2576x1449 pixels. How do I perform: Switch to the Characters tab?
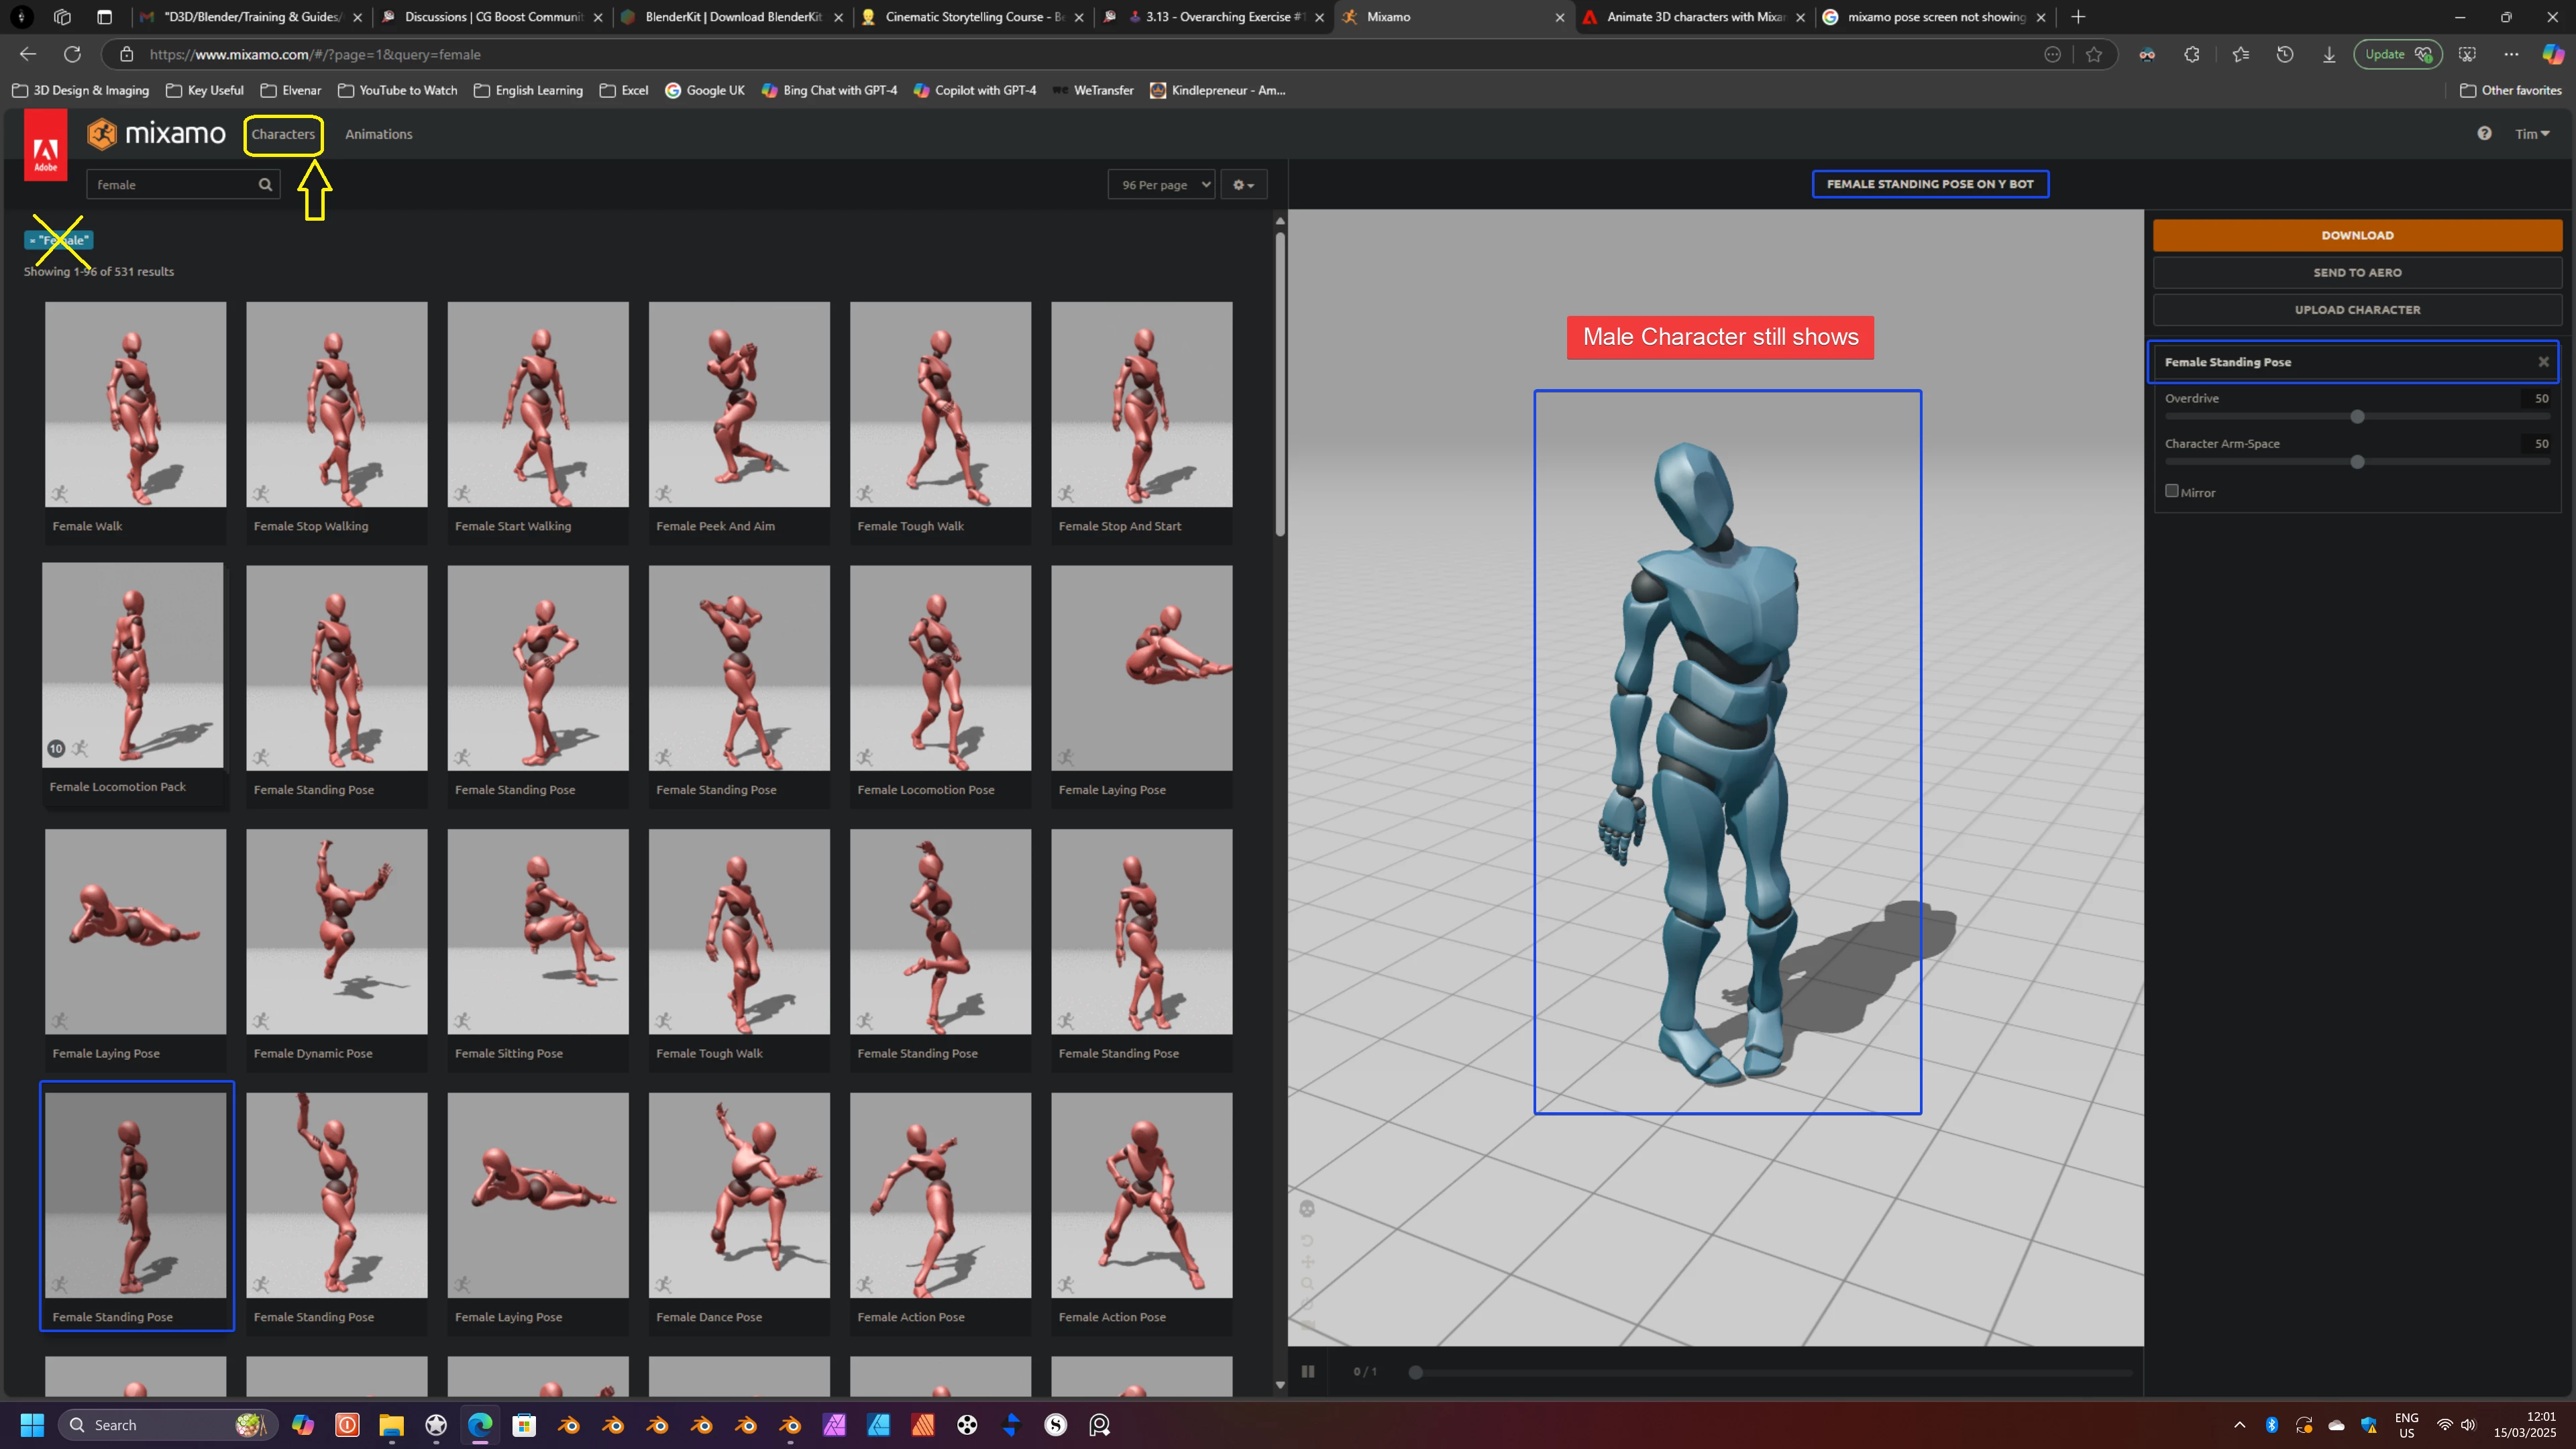click(283, 134)
